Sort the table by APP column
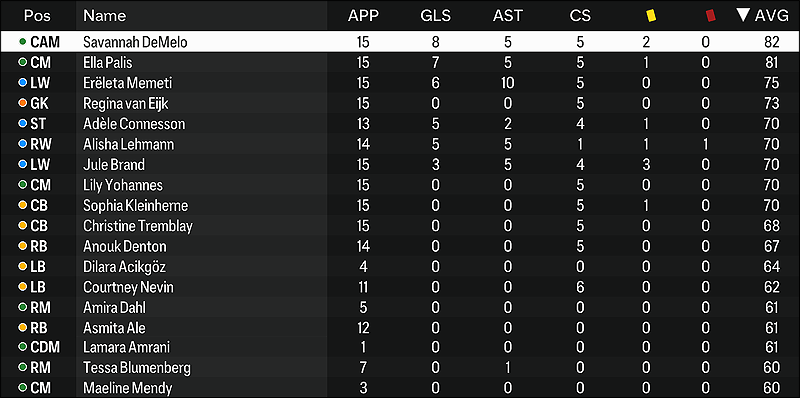This screenshot has width=800, height=398. (x=363, y=16)
